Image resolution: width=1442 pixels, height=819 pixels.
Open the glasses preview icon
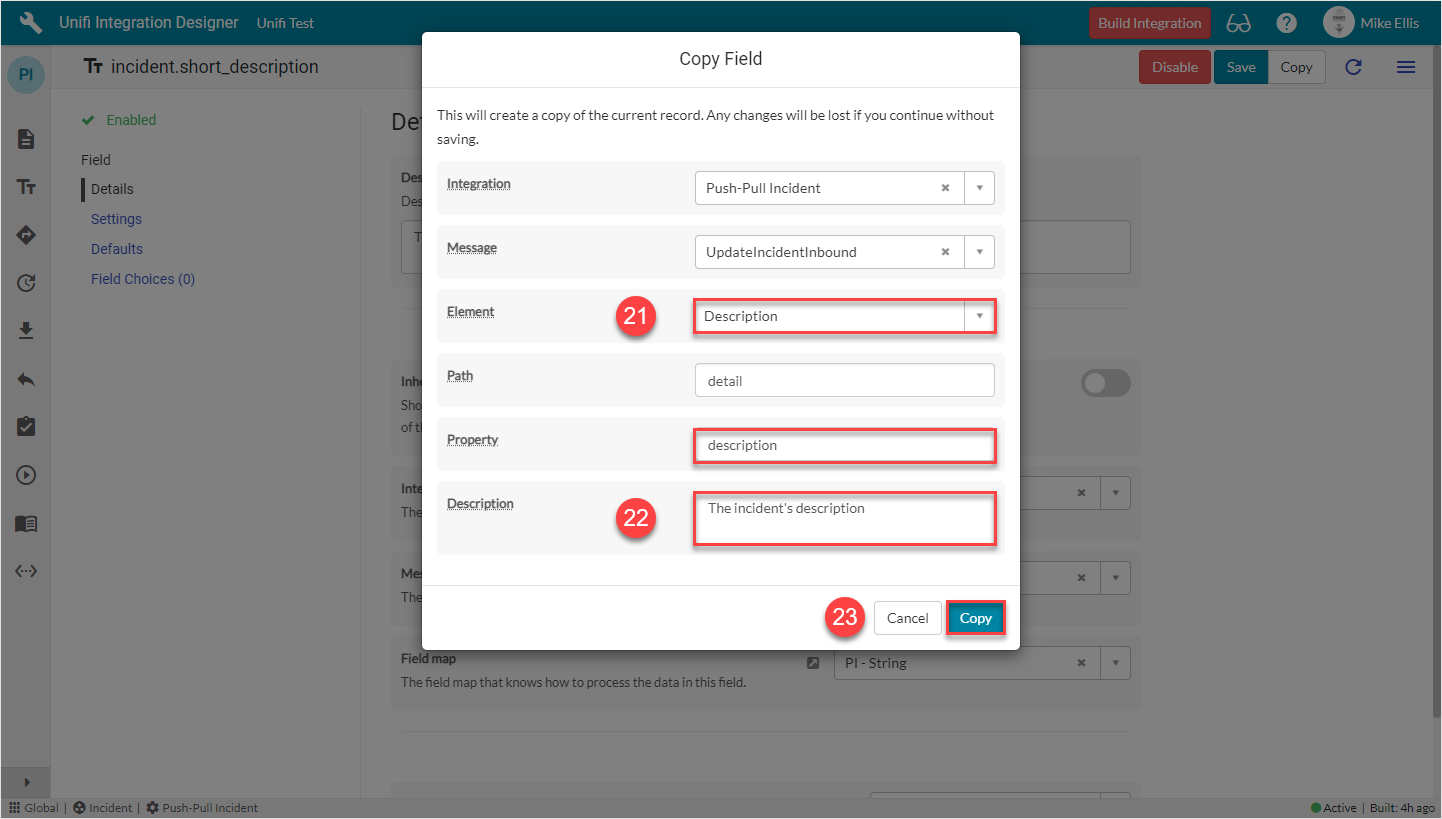tap(1238, 23)
